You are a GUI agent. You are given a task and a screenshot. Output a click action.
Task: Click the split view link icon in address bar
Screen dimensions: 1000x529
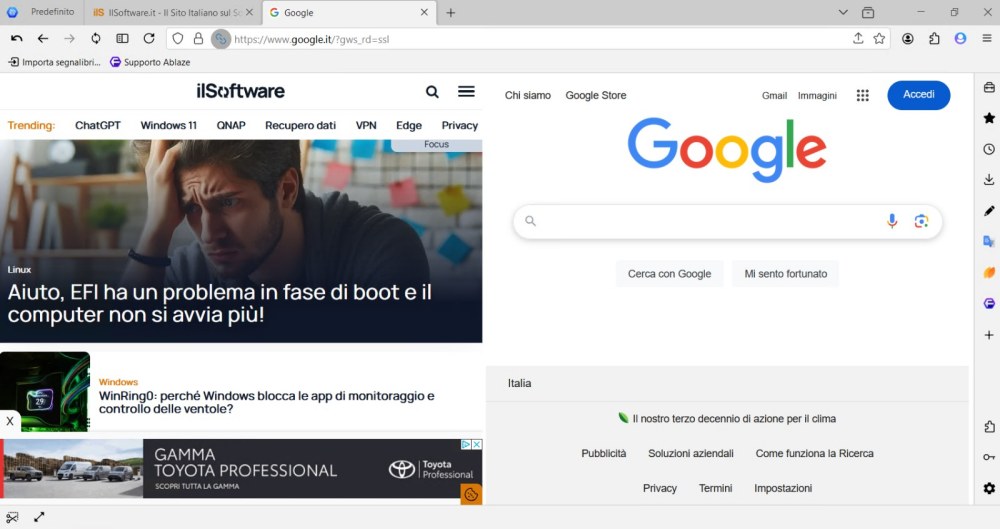point(221,39)
